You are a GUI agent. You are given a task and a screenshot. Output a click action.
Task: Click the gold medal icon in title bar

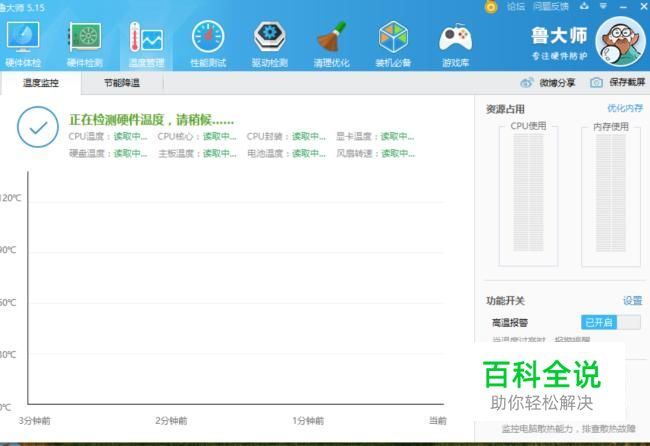tap(491, 7)
